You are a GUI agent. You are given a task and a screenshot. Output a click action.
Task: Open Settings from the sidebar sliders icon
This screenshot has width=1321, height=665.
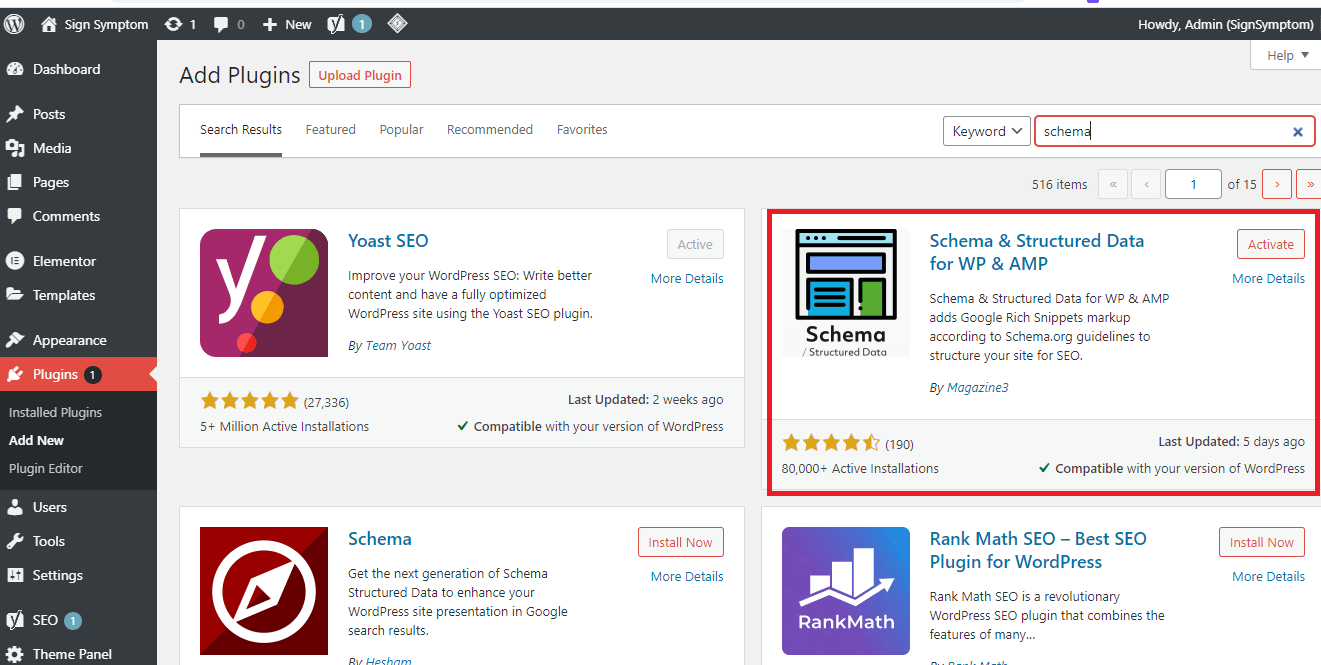point(15,575)
